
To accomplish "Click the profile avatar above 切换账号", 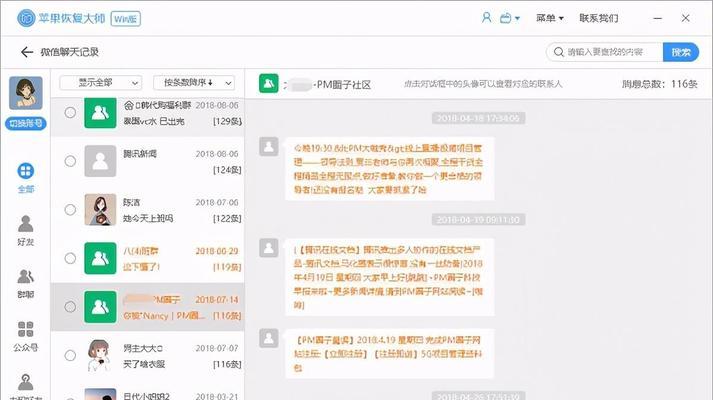I will (26, 93).
